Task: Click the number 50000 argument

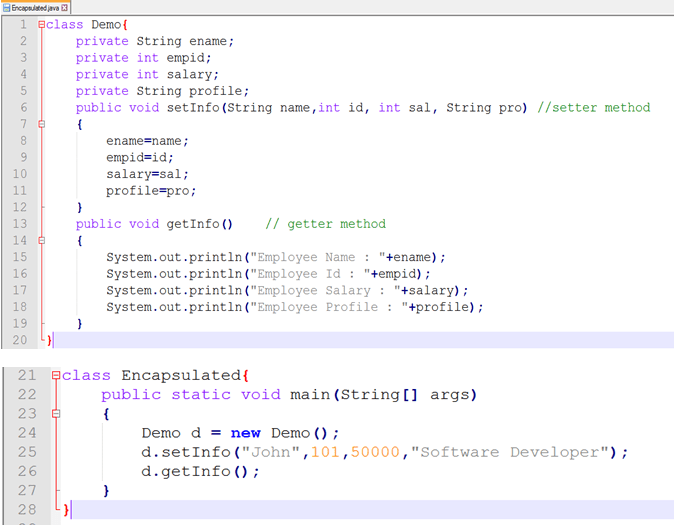Action: (x=375, y=452)
